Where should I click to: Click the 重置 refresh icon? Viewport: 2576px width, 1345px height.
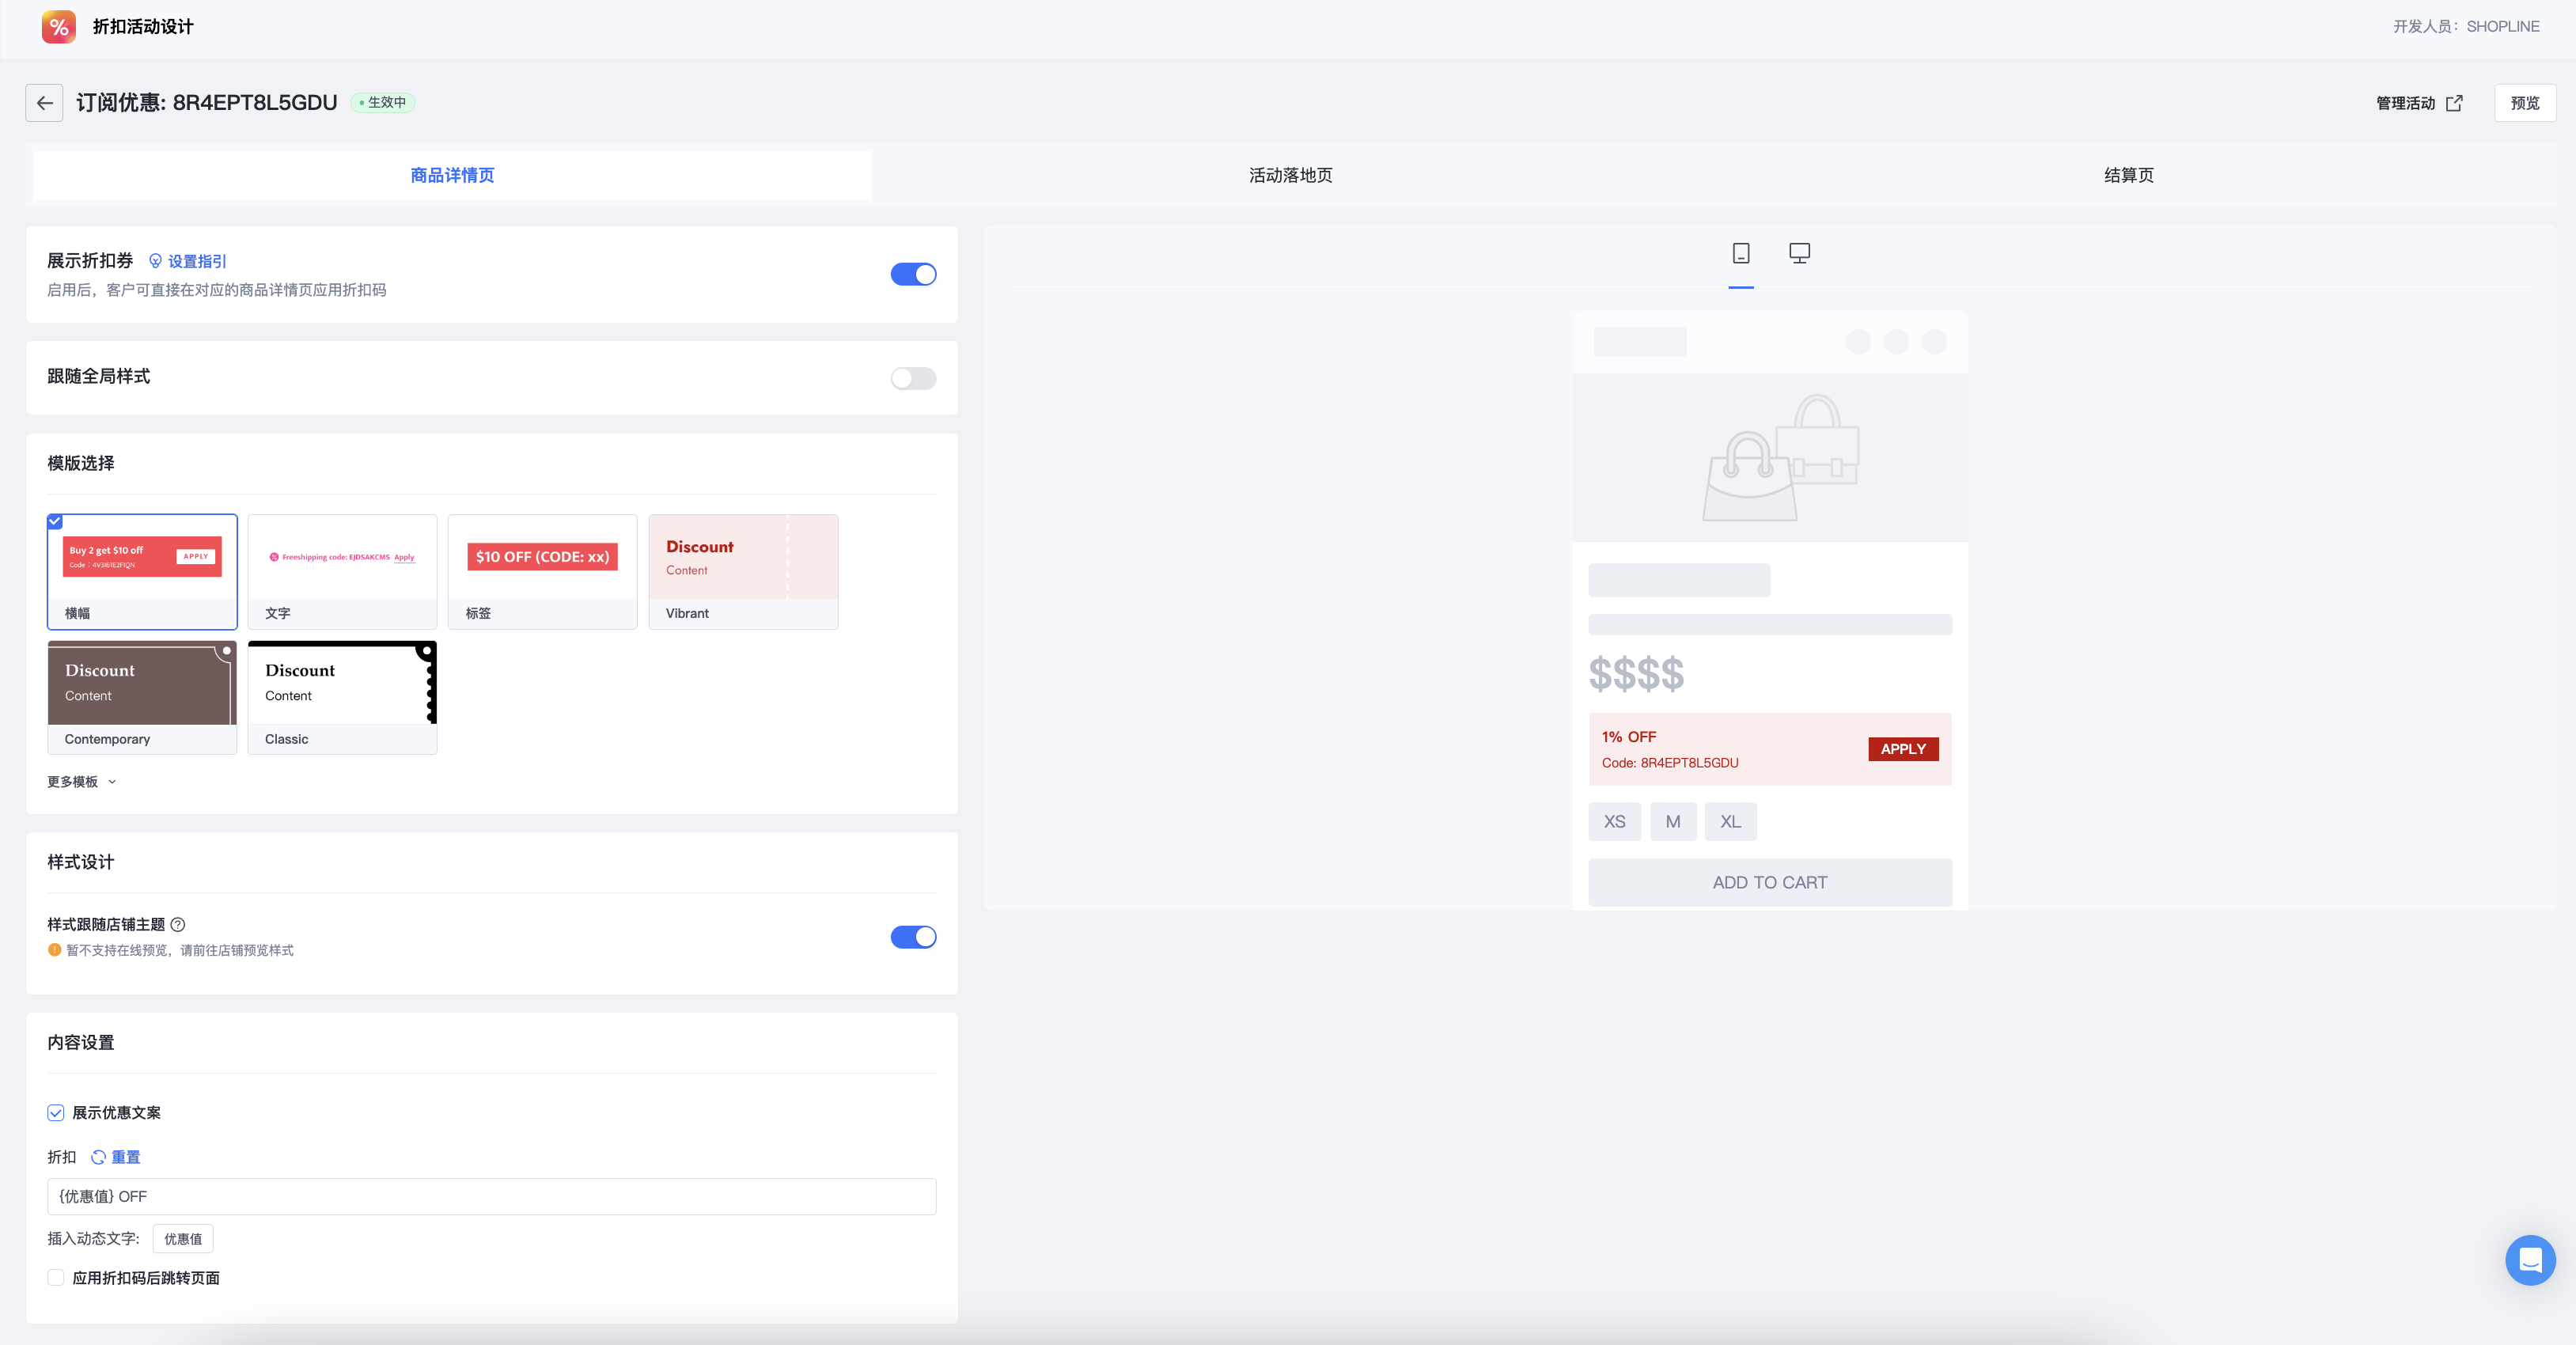pyautogui.click(x=98, y=1157)
